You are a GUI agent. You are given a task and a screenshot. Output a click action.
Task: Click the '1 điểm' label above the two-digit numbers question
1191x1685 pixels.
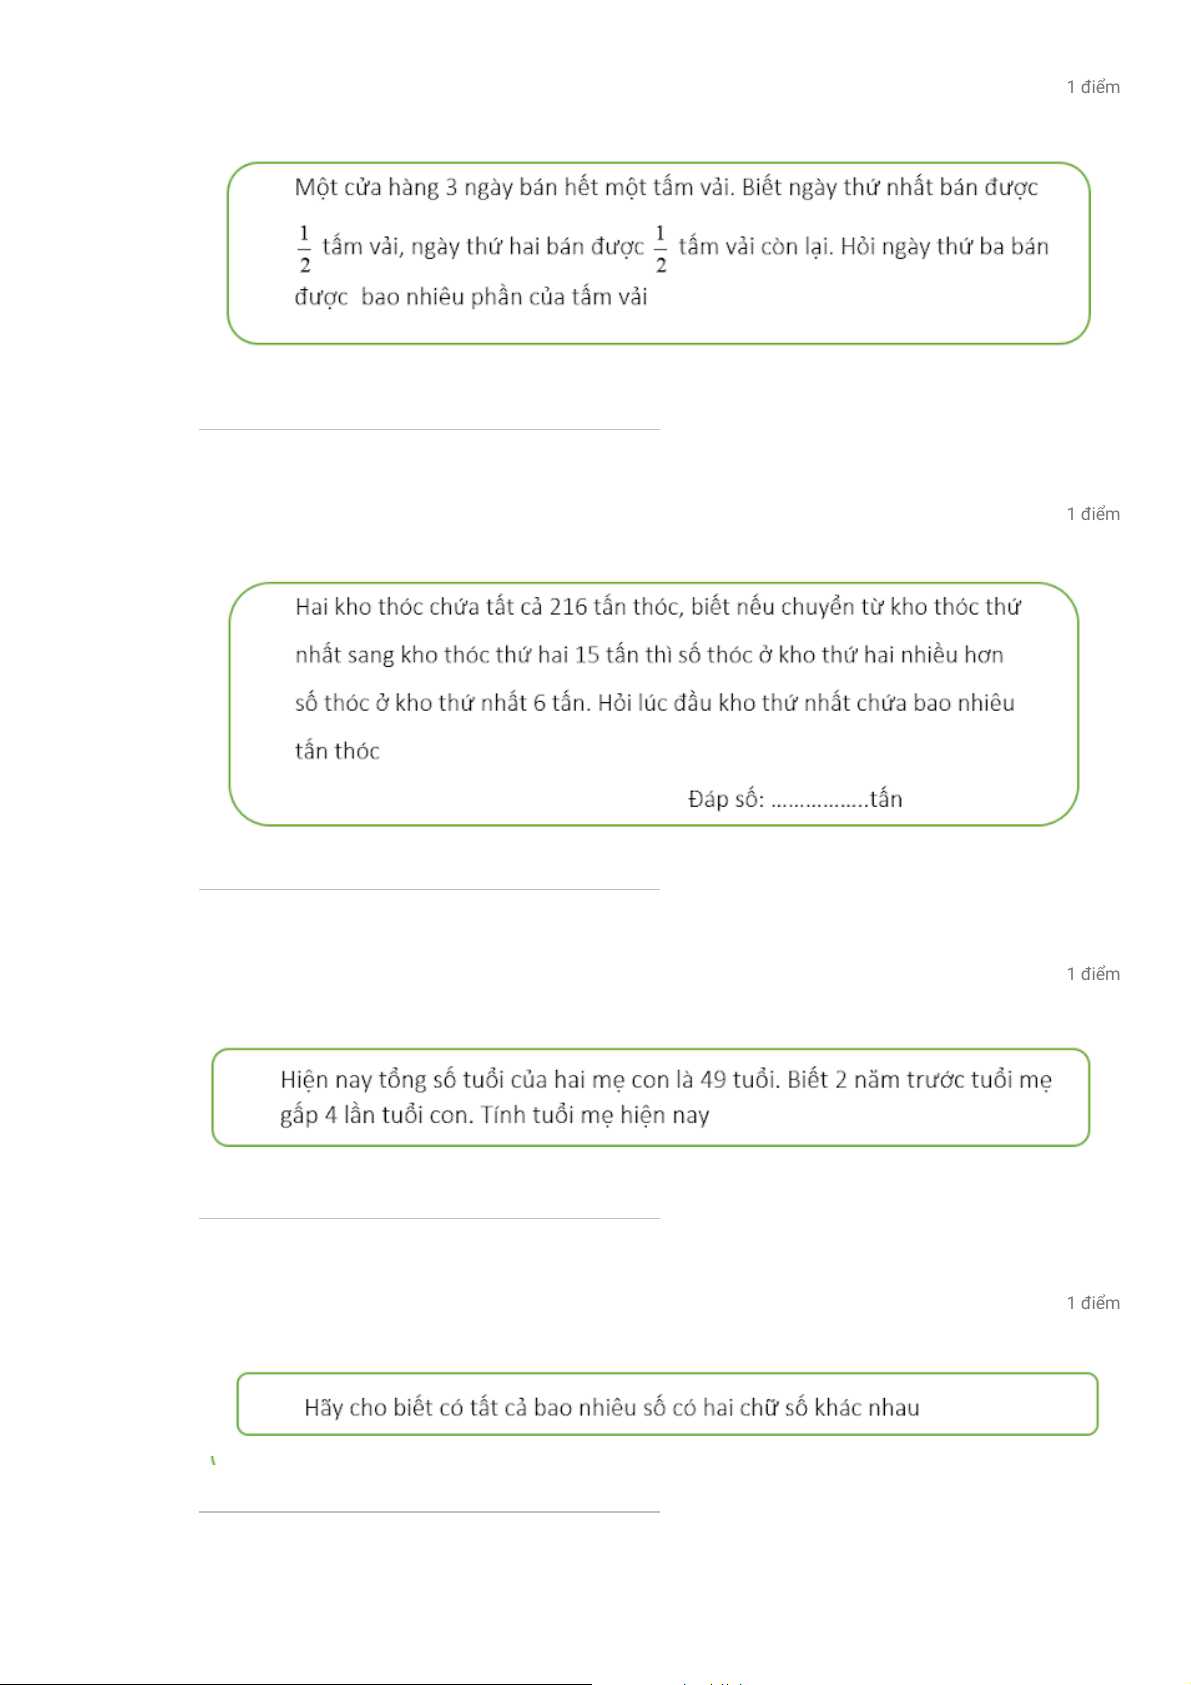[1093, 1303]
